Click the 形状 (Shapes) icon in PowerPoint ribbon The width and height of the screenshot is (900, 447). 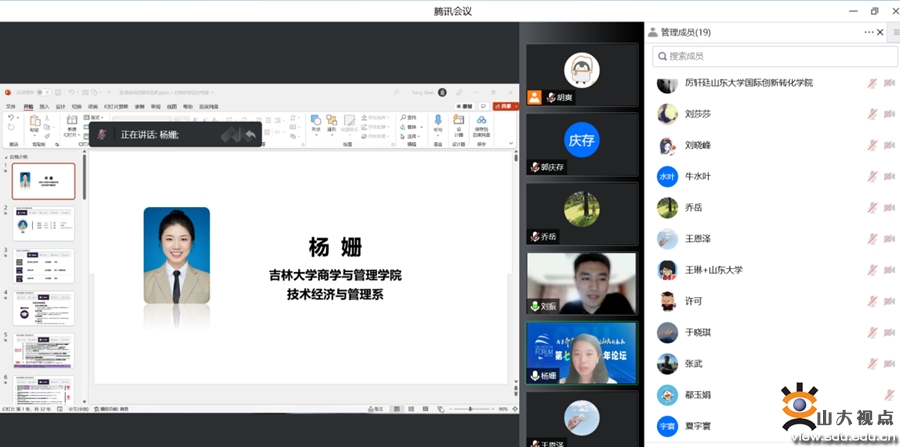(x=316, y=123)
